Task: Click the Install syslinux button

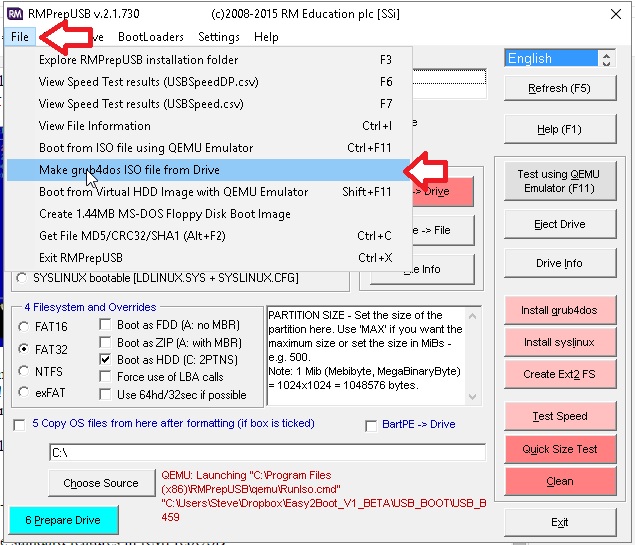Action: [x=560, y=343]
